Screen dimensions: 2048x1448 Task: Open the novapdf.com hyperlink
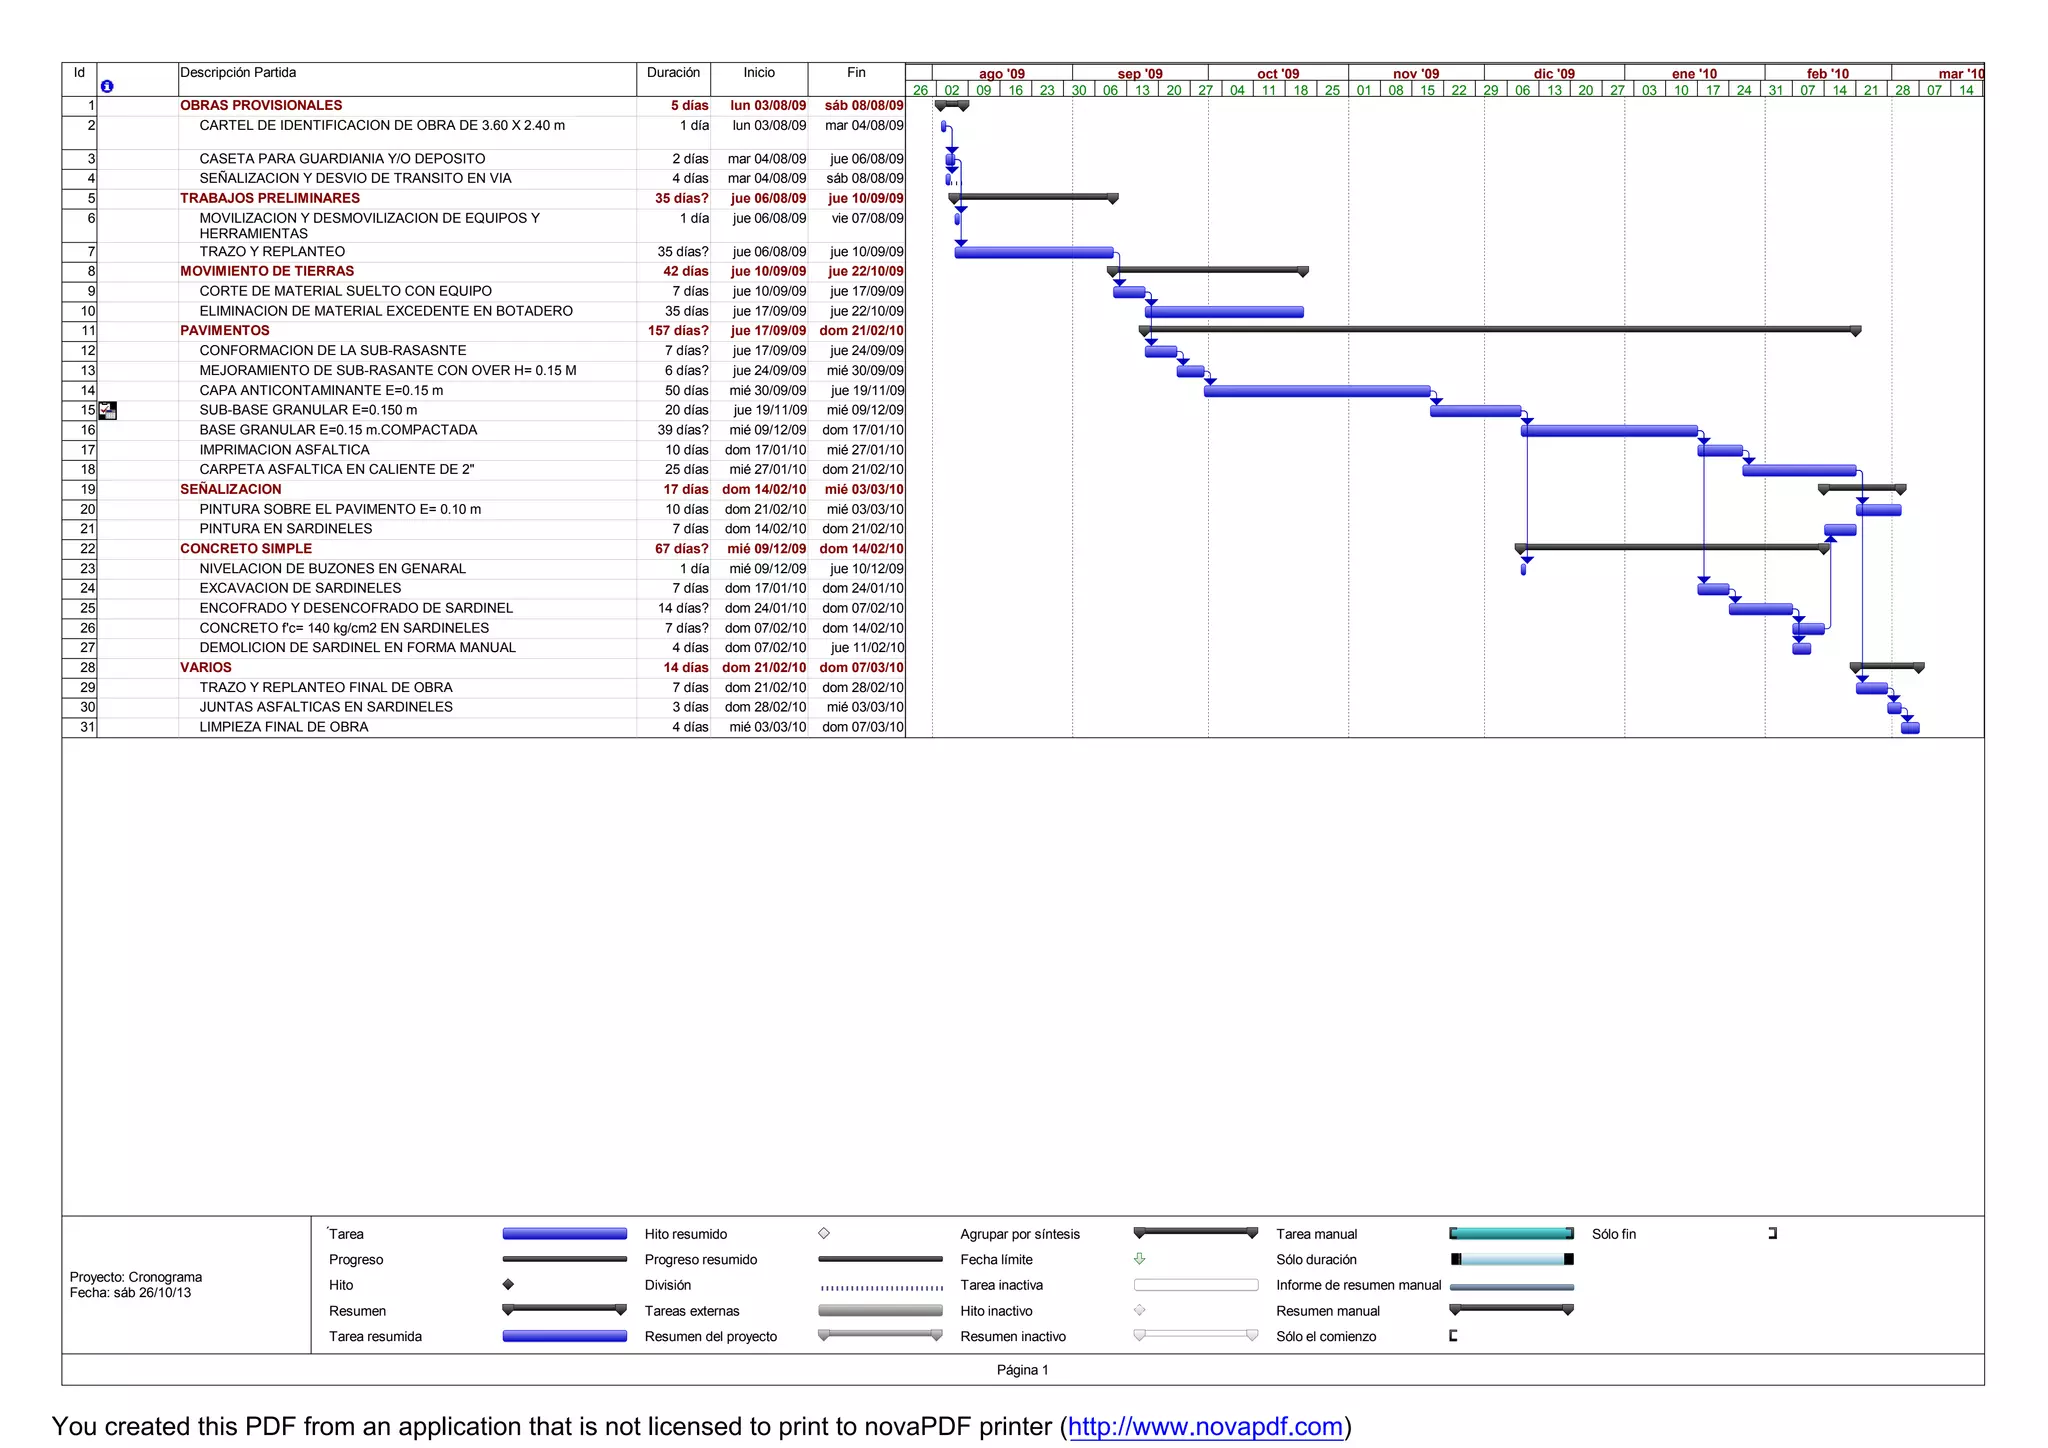pos(1205,1427)
